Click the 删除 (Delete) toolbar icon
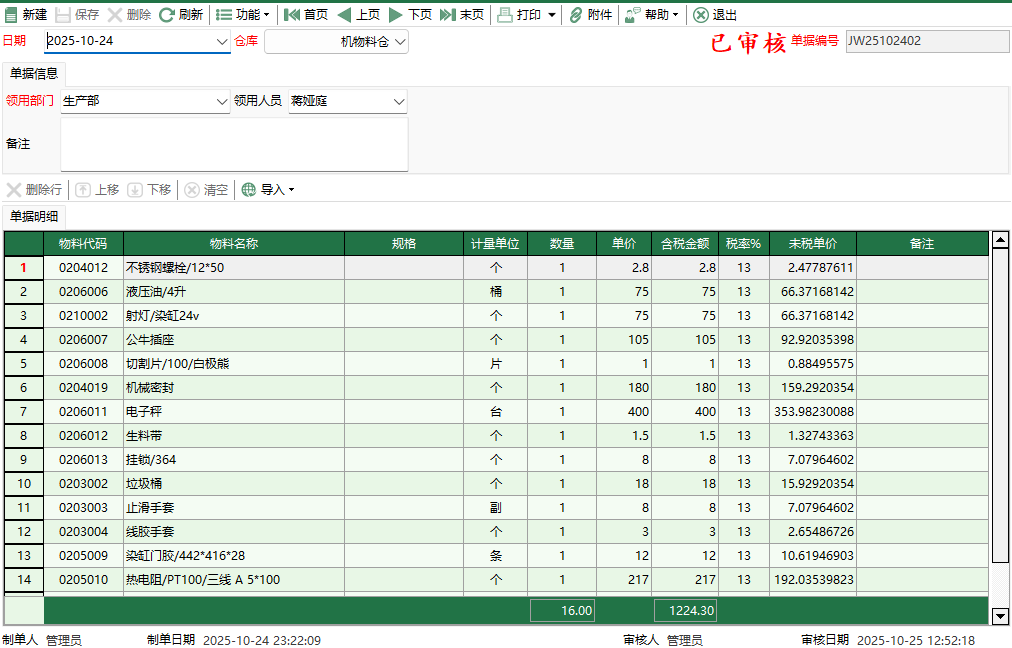This screenshot has width=1012, height=648. 141,15
